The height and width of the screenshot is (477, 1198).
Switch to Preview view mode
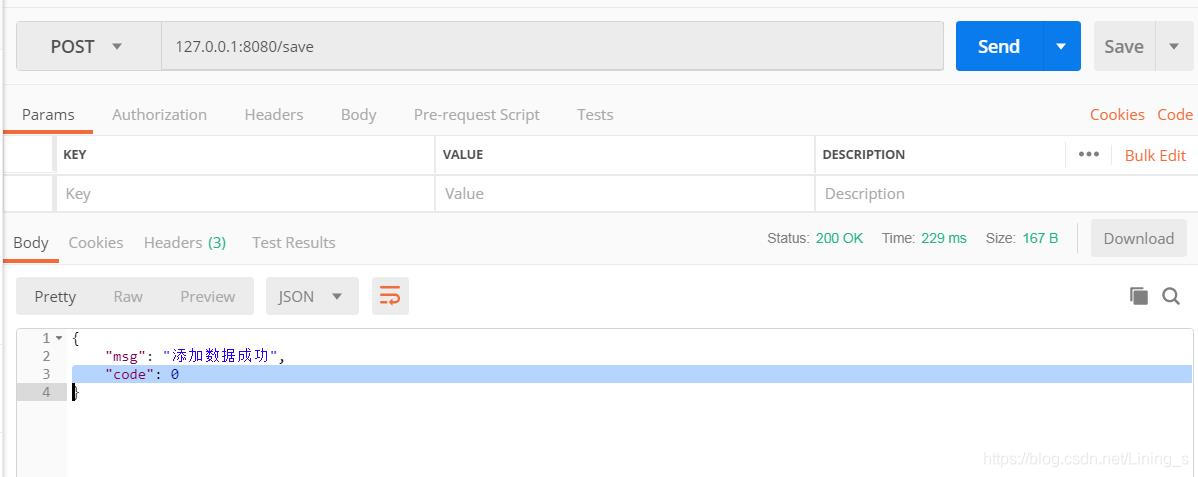(208, 297)
